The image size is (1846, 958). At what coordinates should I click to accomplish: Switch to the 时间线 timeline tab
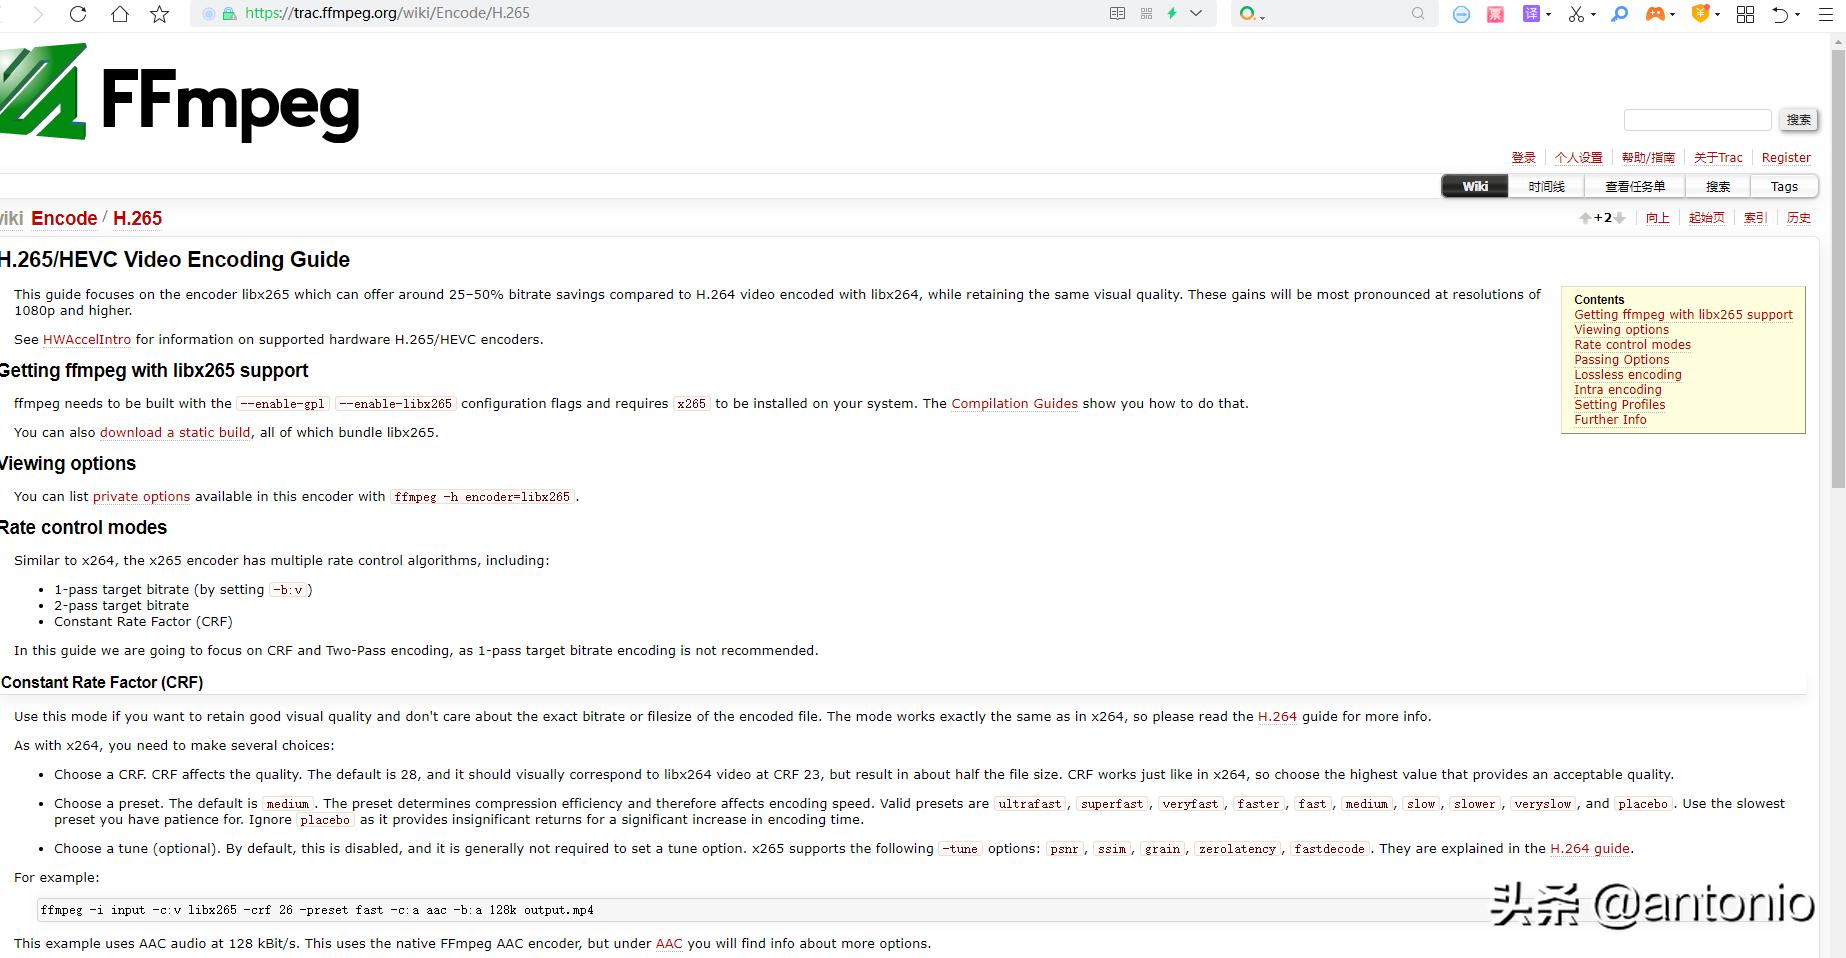(x=1547, y=186)
